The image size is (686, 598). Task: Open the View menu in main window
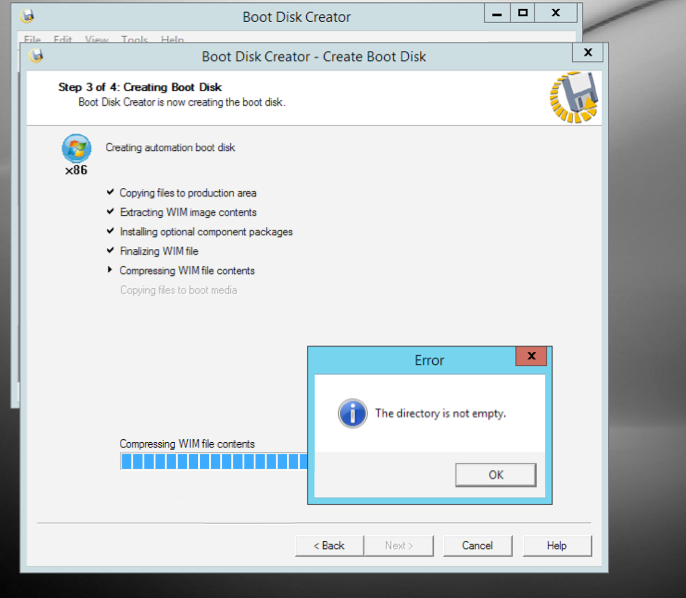tap(97, 40)
